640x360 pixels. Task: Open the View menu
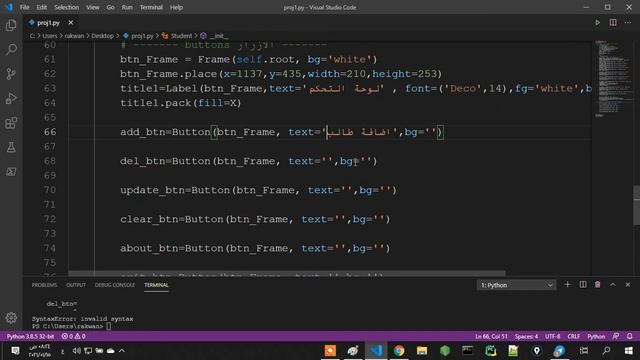(93, 7)
